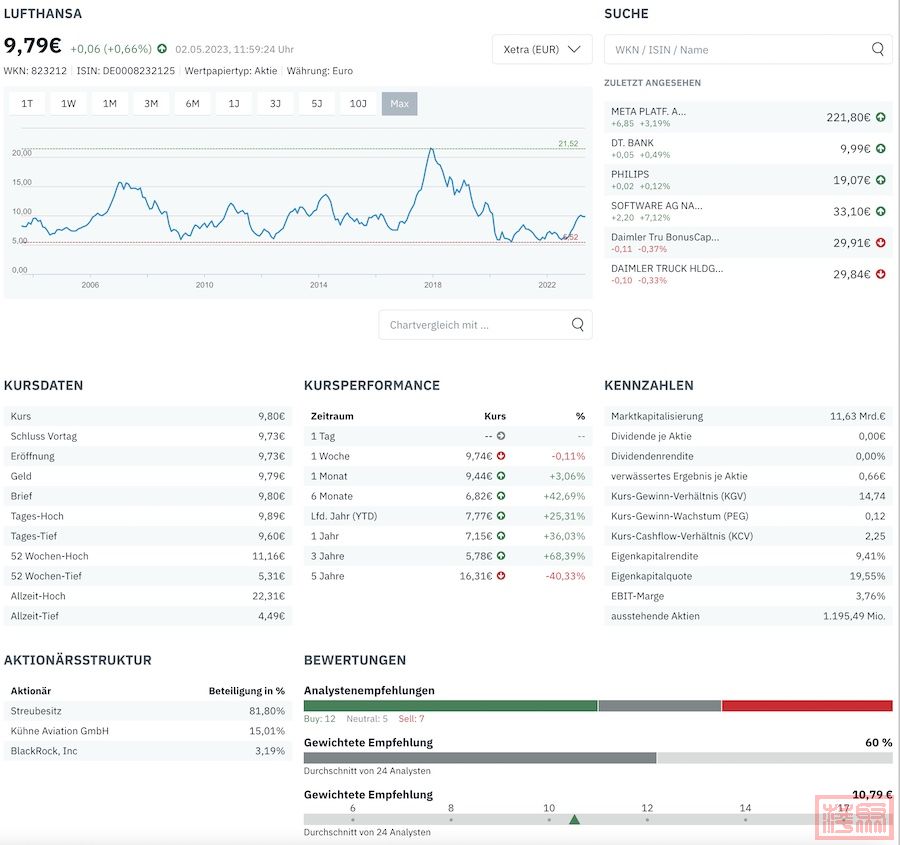
Task: Click the Allzeit-Tief value 4,49€
Action: [271, 616]
